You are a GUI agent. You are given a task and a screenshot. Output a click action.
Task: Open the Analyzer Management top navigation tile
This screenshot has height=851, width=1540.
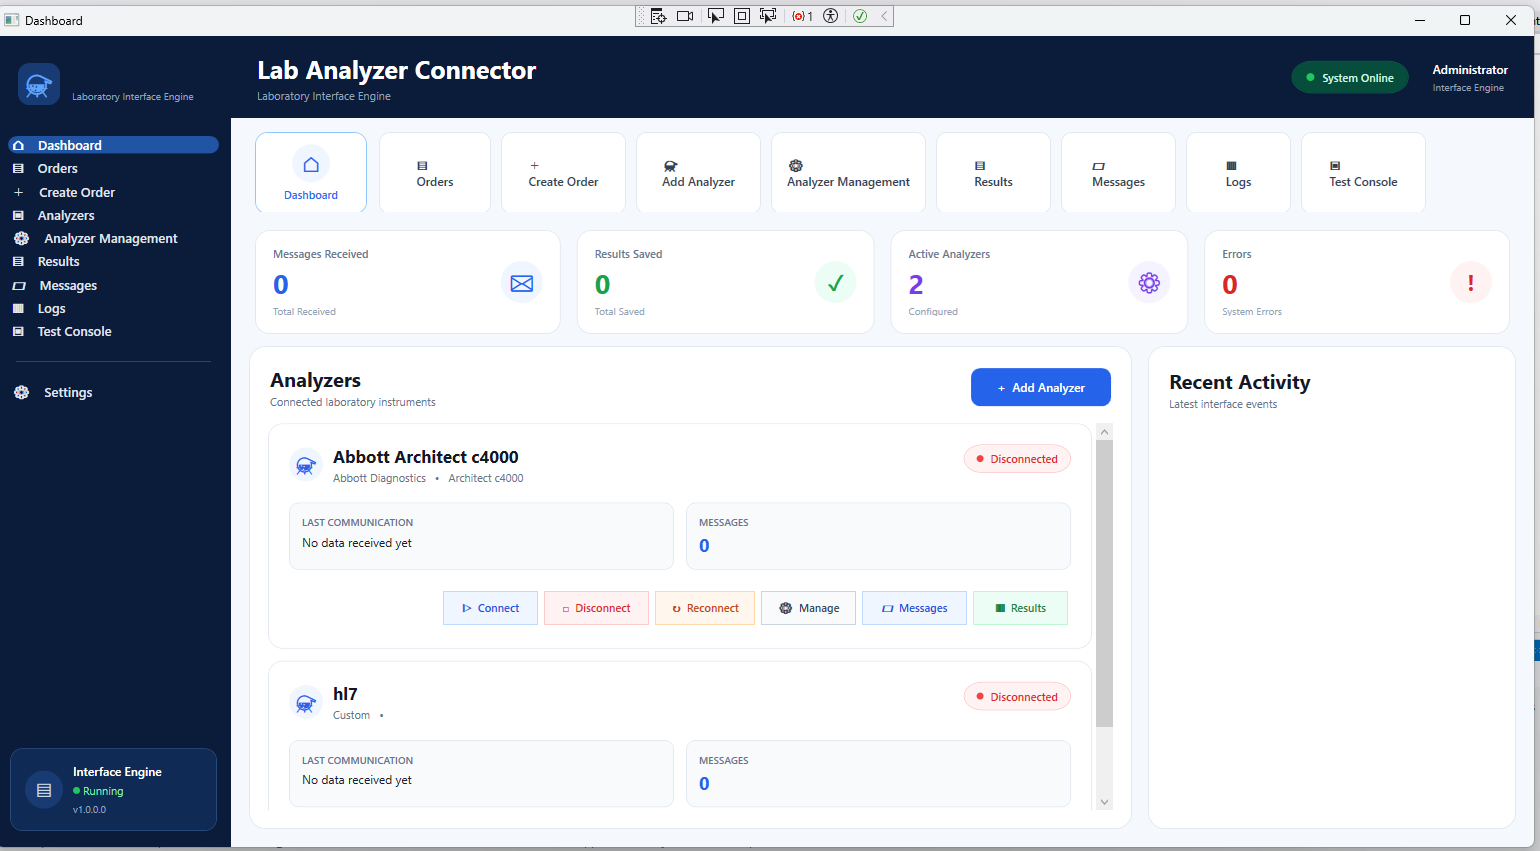[x=848, y=172]
